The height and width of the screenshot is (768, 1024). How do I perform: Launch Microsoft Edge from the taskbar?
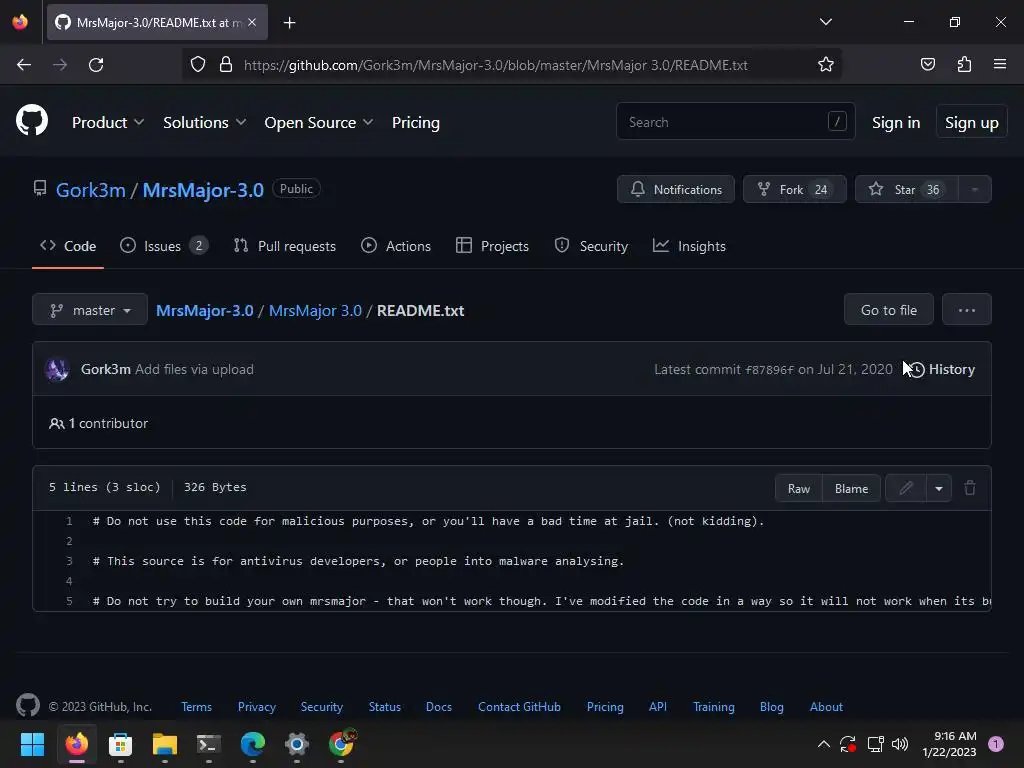(253, 744)
